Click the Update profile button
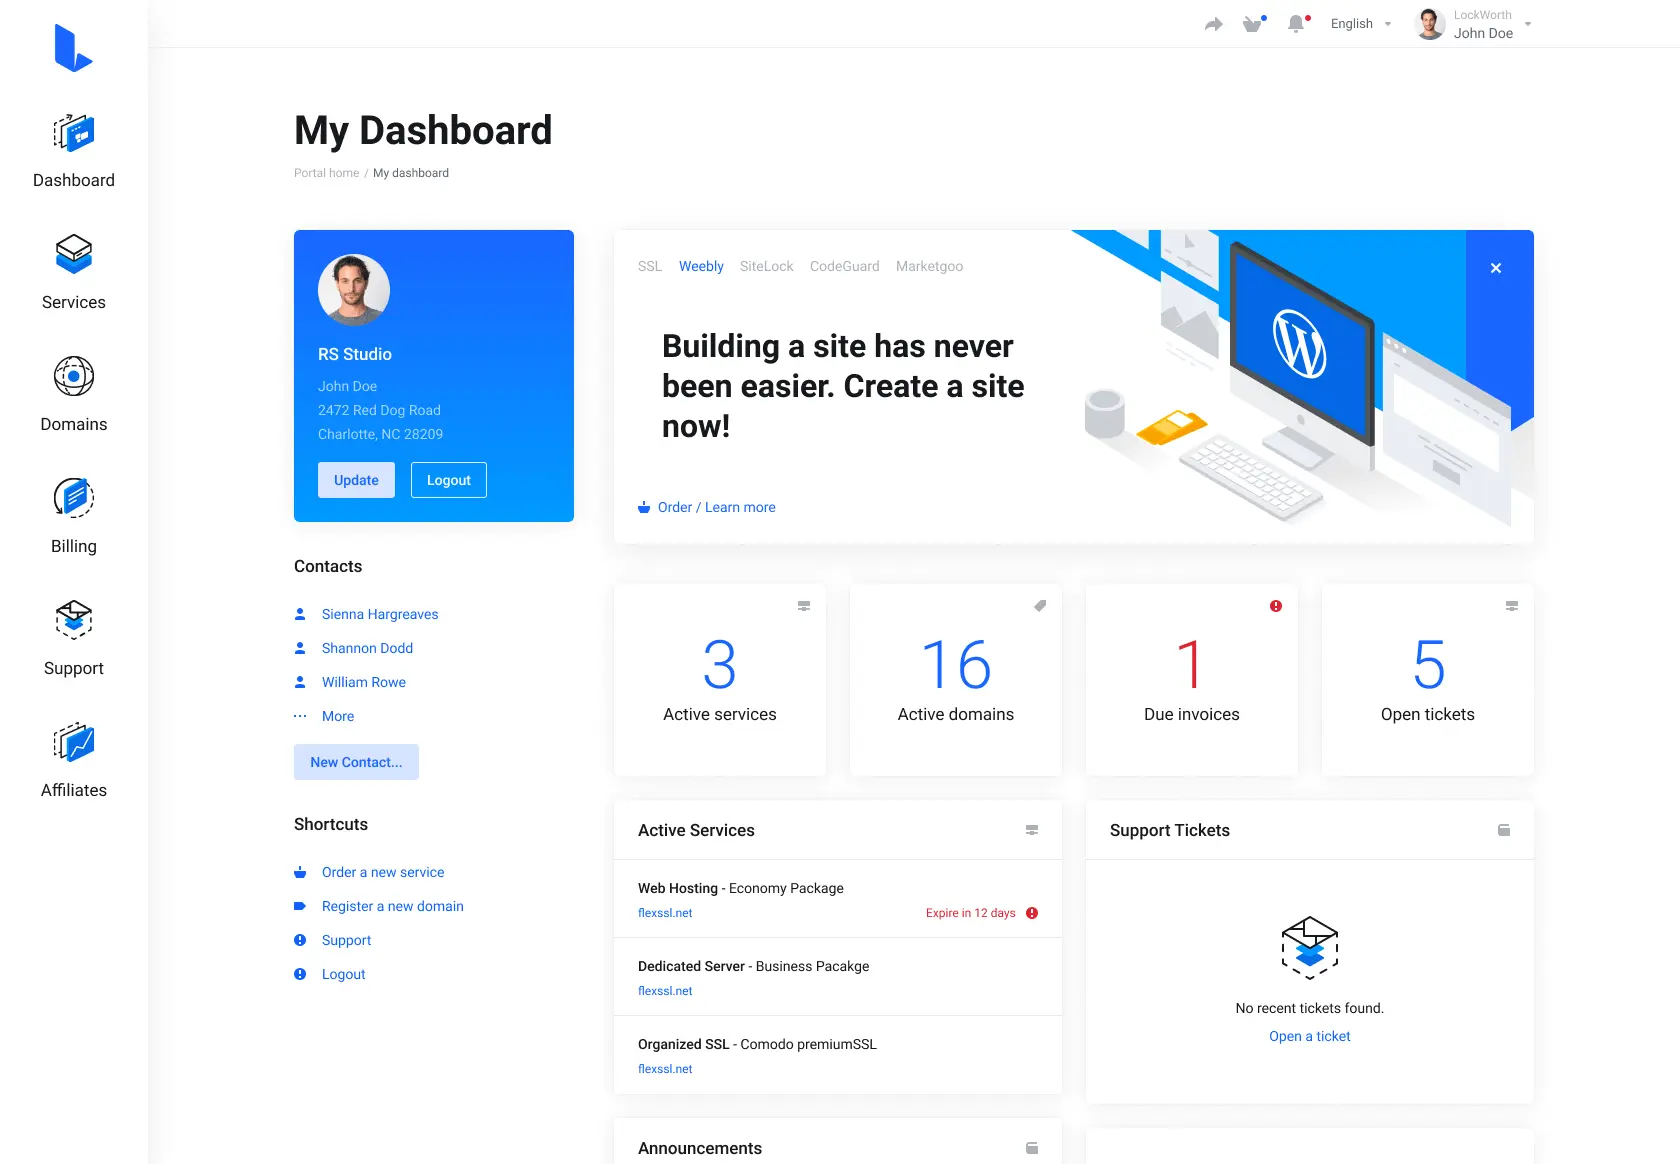 [355, 480]
